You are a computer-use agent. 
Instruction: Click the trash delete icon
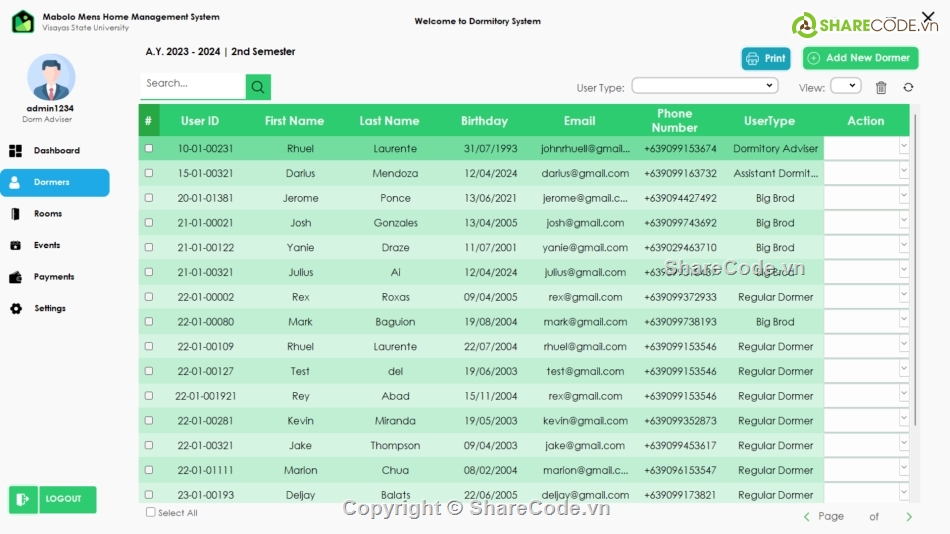point(881,87)
